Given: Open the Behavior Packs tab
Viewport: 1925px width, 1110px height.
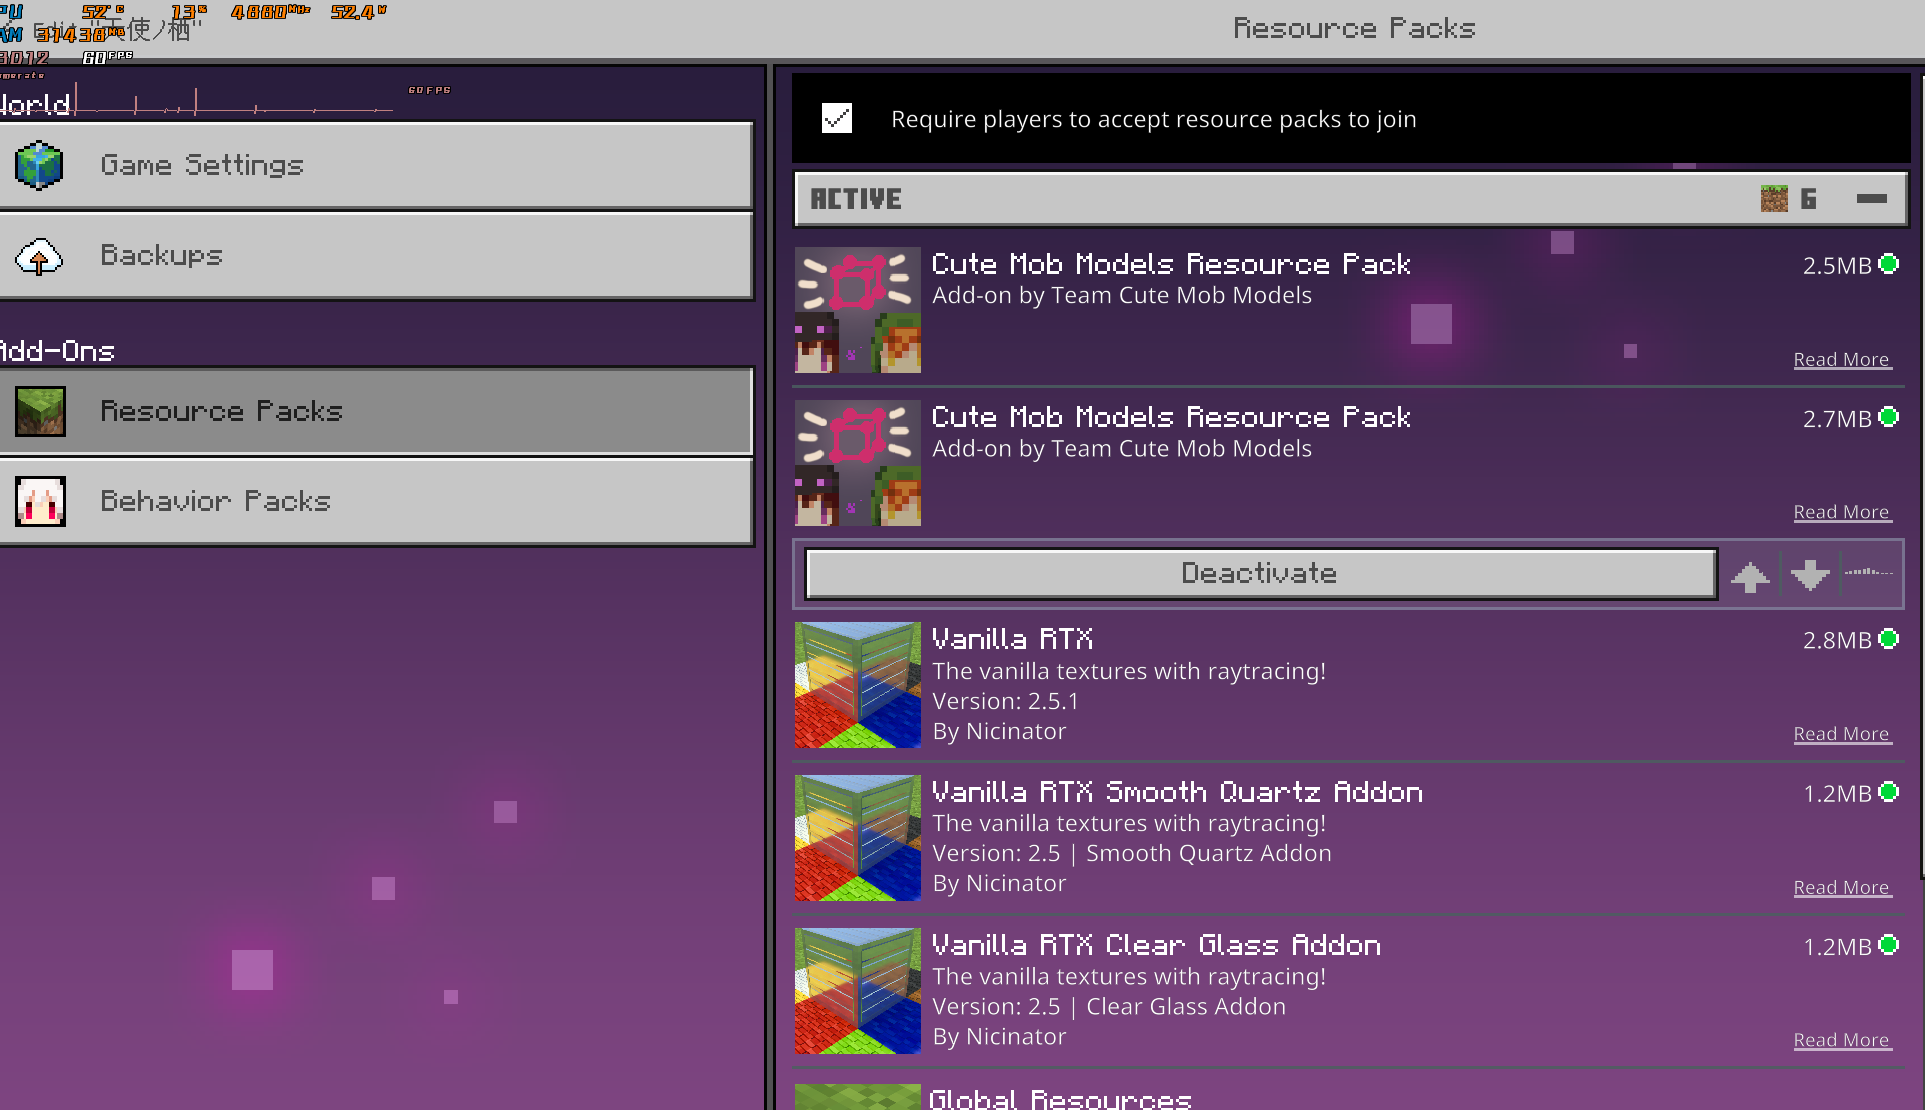Looking at the screenshot, I should click(x=376, y=501).
